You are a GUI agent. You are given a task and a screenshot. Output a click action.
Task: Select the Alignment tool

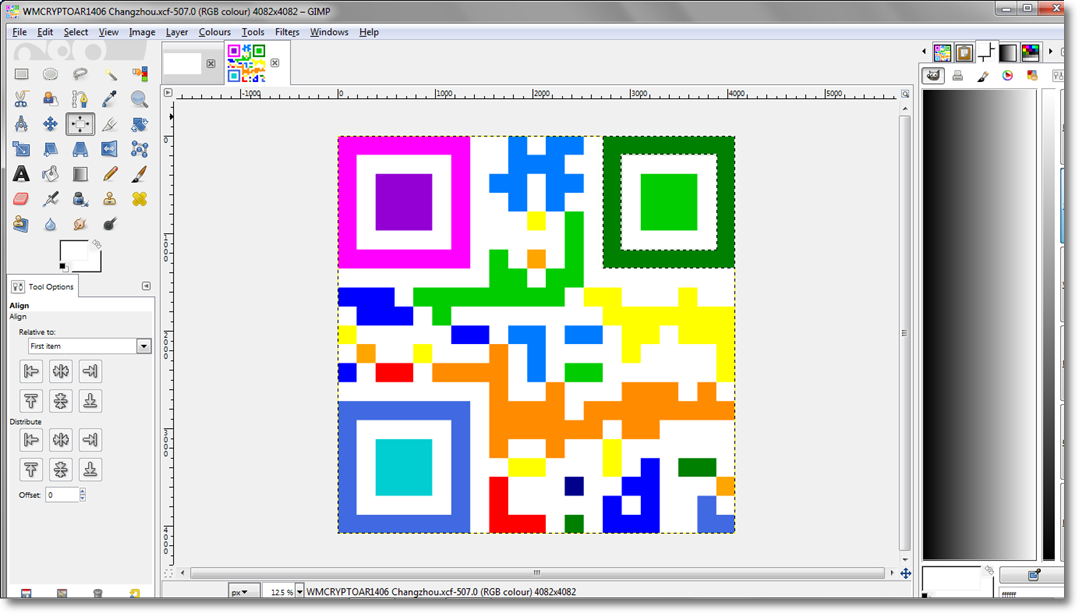pos(80,124)
